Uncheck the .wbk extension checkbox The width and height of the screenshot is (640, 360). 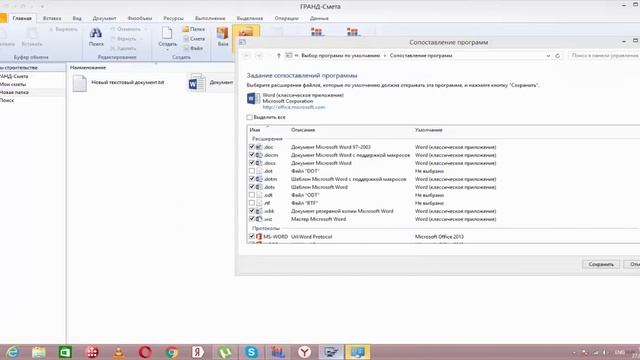tap(252, 211)
